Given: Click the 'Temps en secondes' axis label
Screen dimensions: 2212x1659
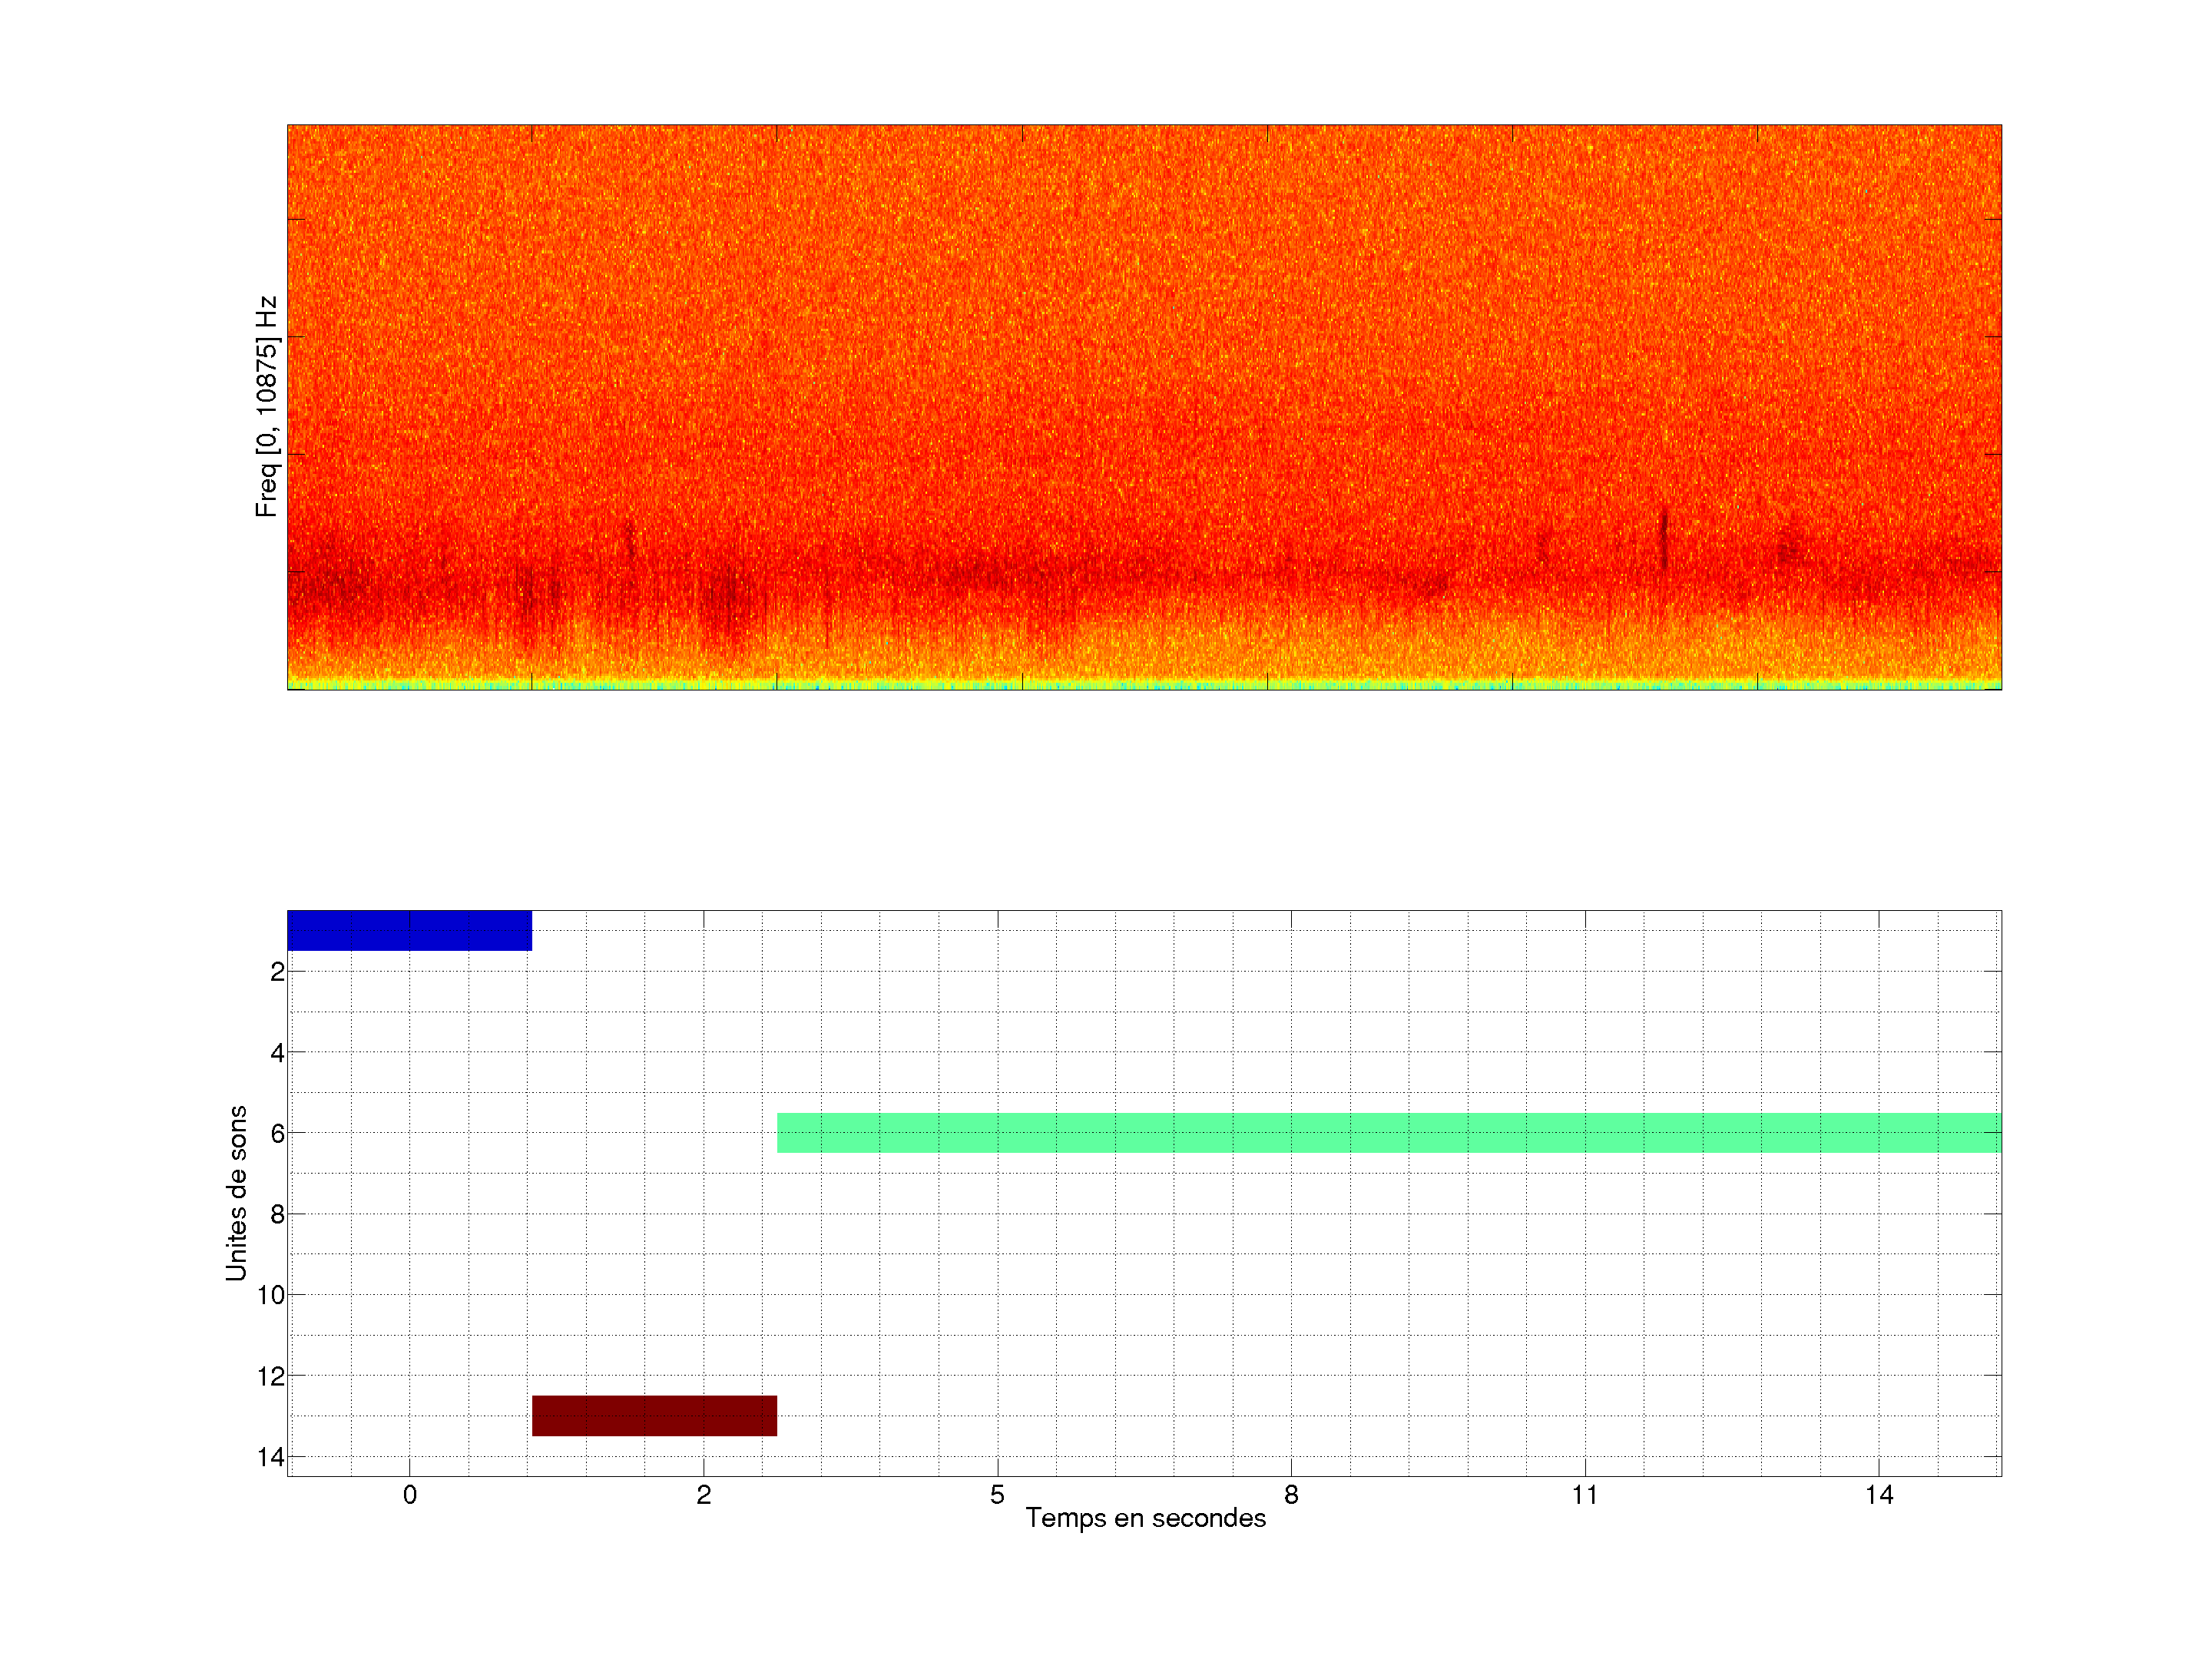Looking at the screenshot, I should point(1145,1518).
